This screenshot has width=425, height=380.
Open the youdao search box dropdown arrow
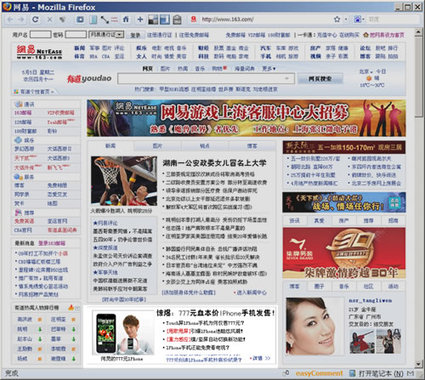pyautogui.click(x=287, y=79)
